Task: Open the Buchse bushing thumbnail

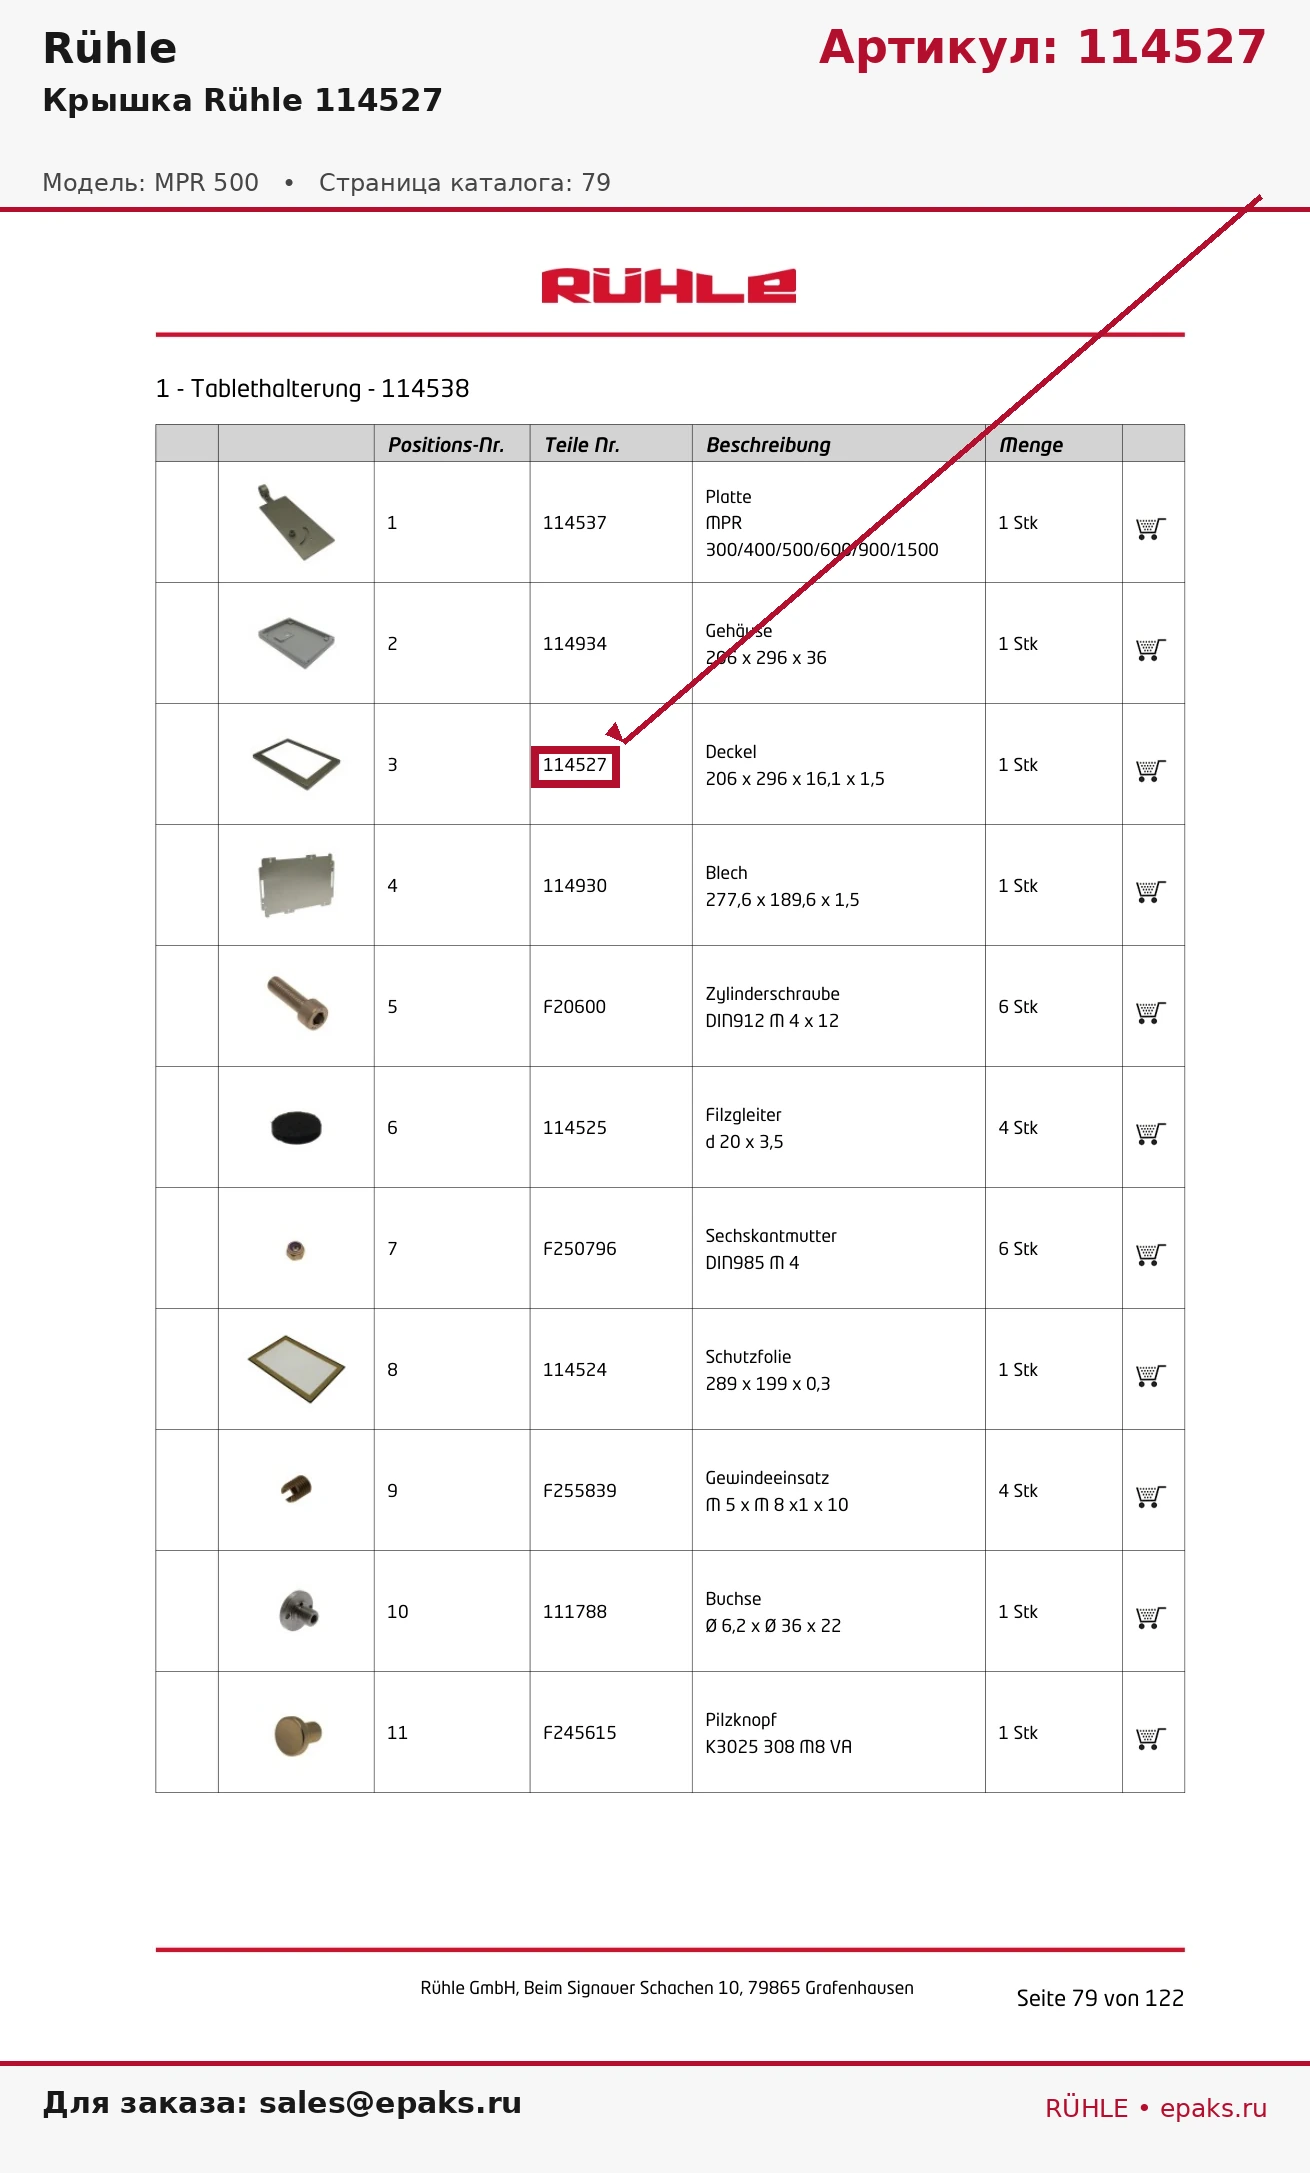Action: [x=298, y=1611]
